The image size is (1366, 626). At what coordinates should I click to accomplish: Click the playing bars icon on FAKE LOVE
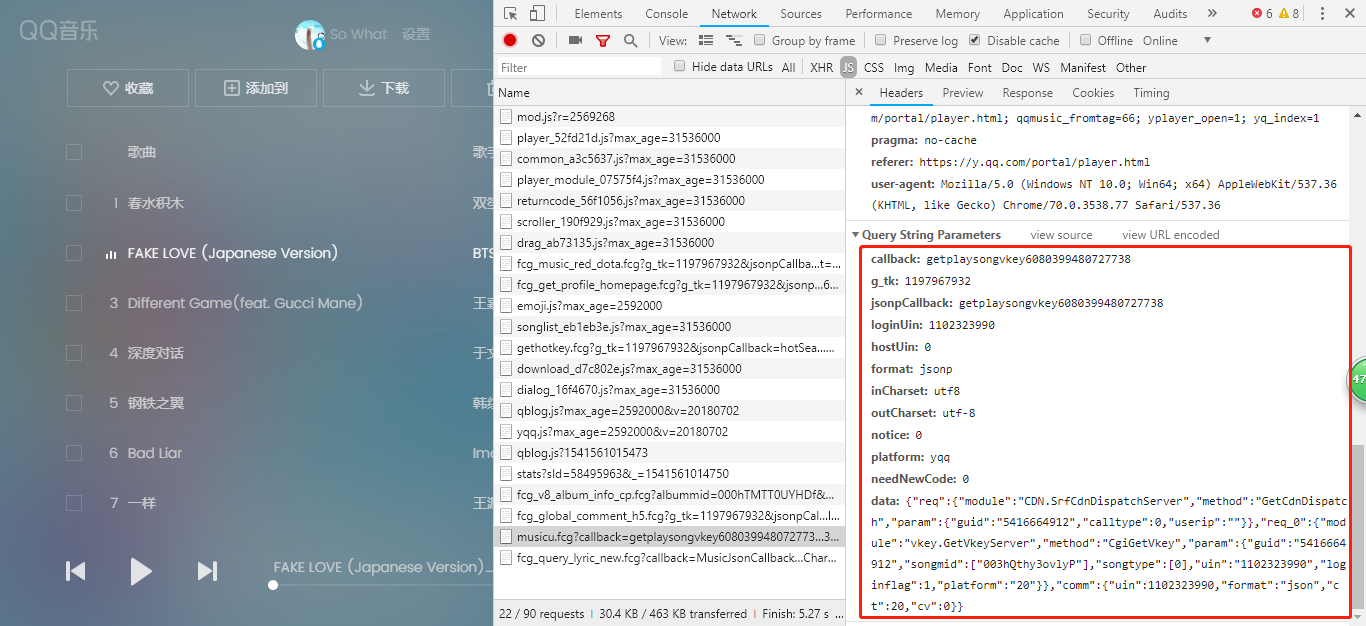click(111, 254)
